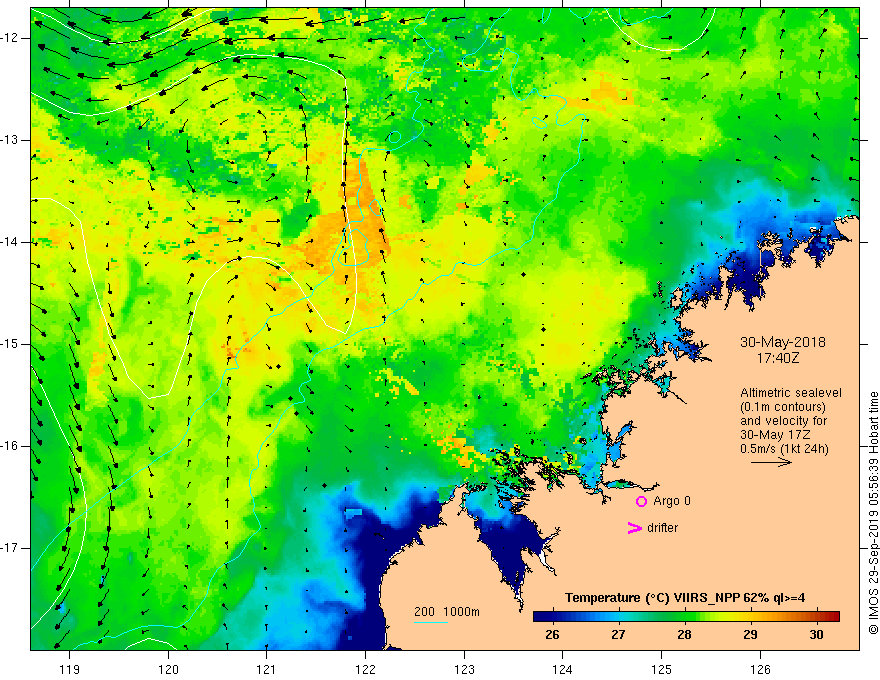The height and width of the screenshot is (680, 880).
Task: Click the 26 tick label under colour bar
Action: pyautogui.click(x=552, y=635)
